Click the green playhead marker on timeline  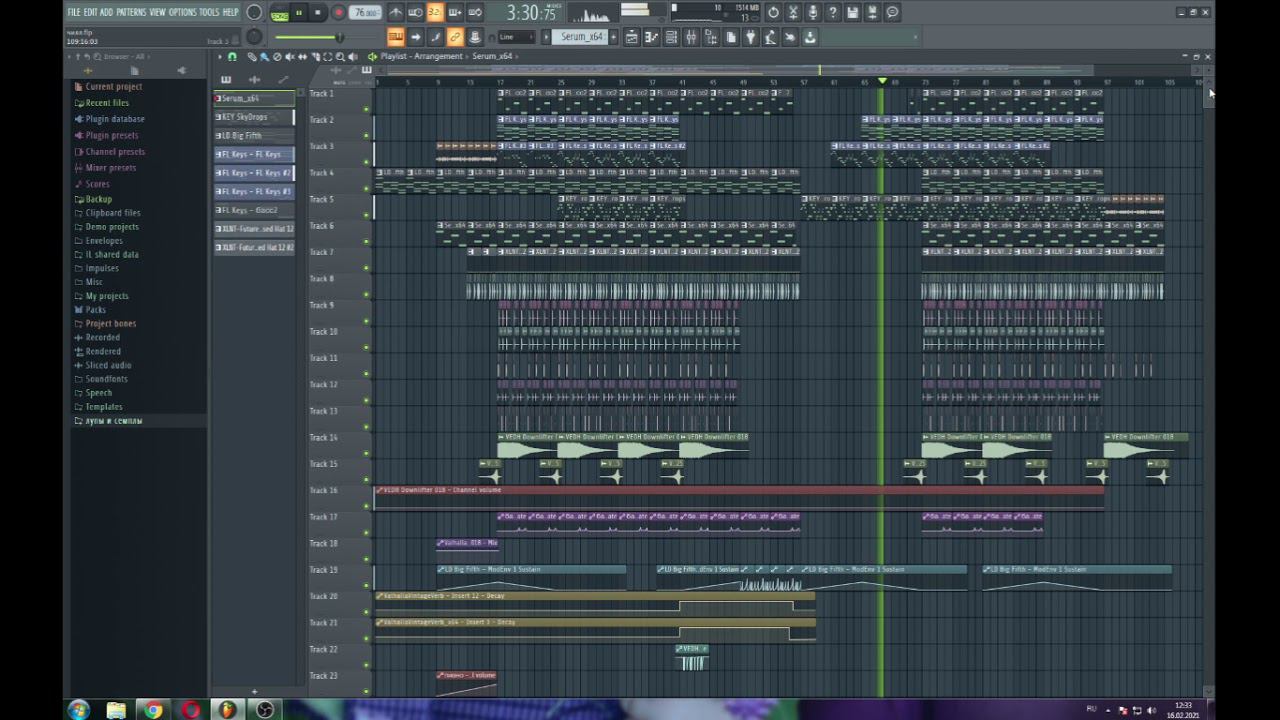(882, 81)
